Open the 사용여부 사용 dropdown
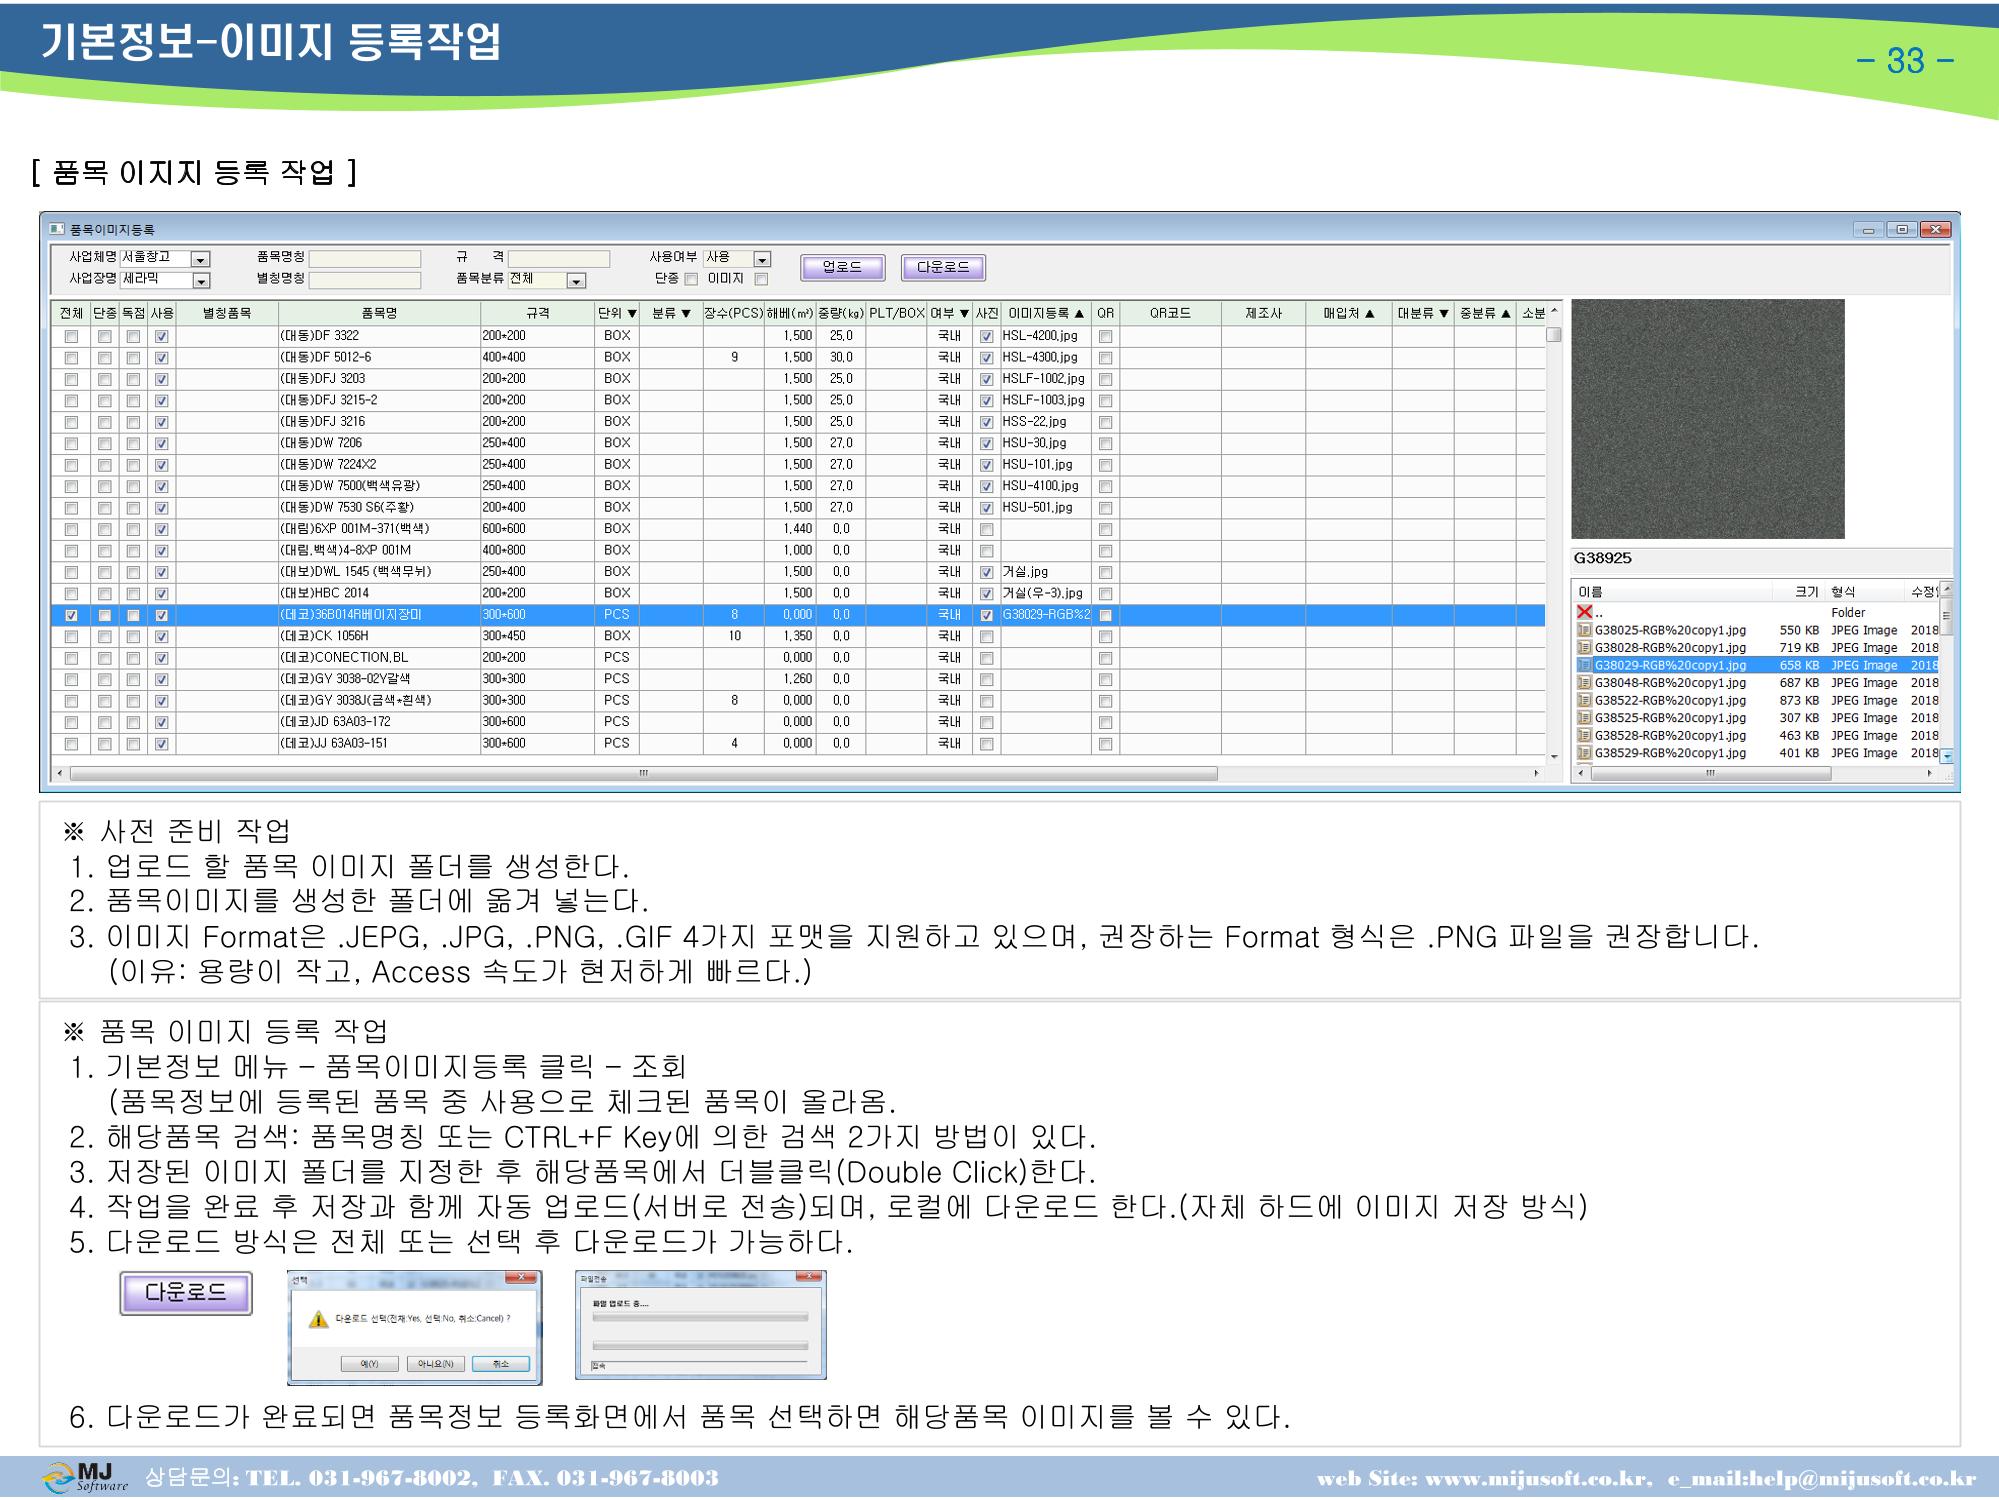 coord(762,260)
